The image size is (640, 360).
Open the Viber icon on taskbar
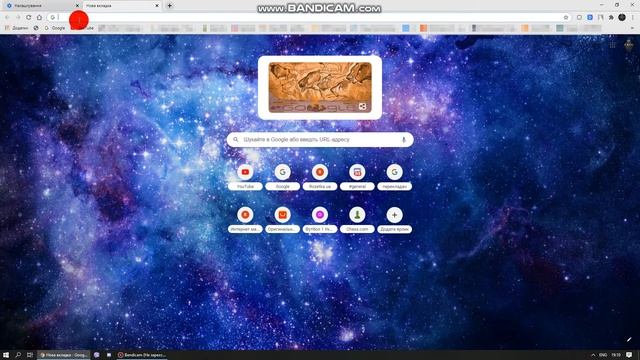click(x=97, y=355)
